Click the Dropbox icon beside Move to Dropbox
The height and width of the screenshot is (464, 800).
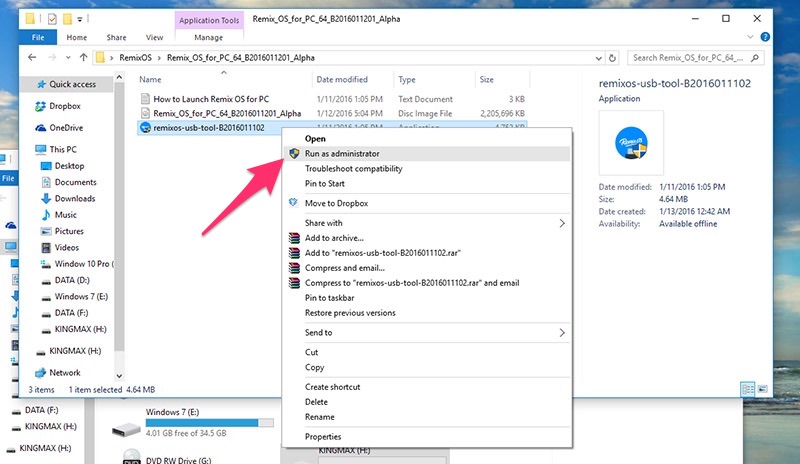coord(293,203)
